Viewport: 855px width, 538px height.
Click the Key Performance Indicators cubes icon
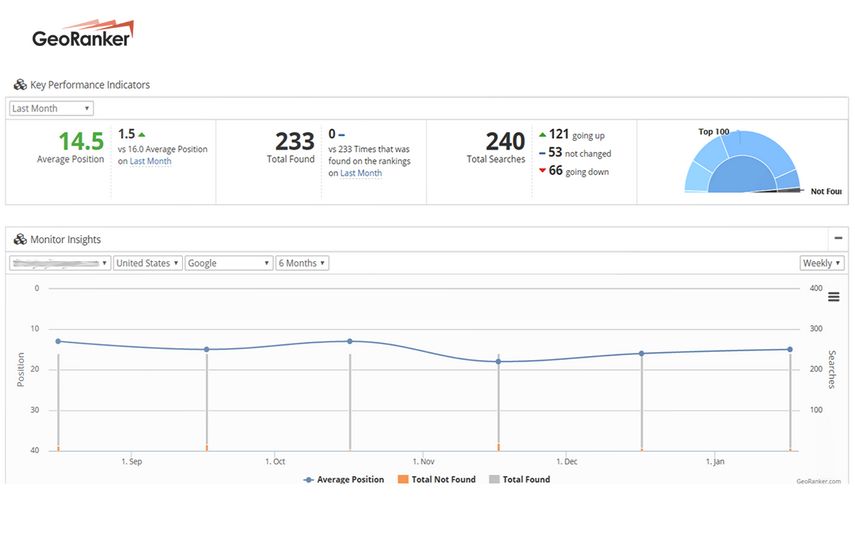[x=20, y=84]
